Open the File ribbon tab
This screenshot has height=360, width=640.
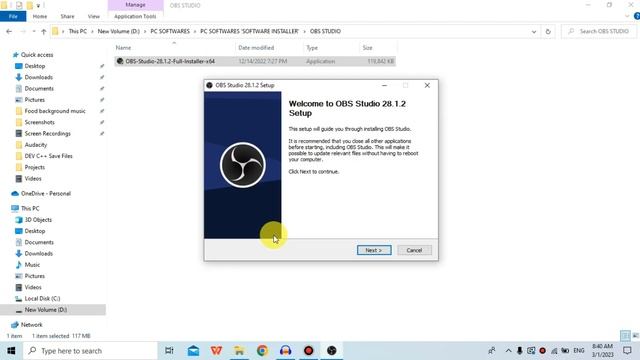(13, 16)
